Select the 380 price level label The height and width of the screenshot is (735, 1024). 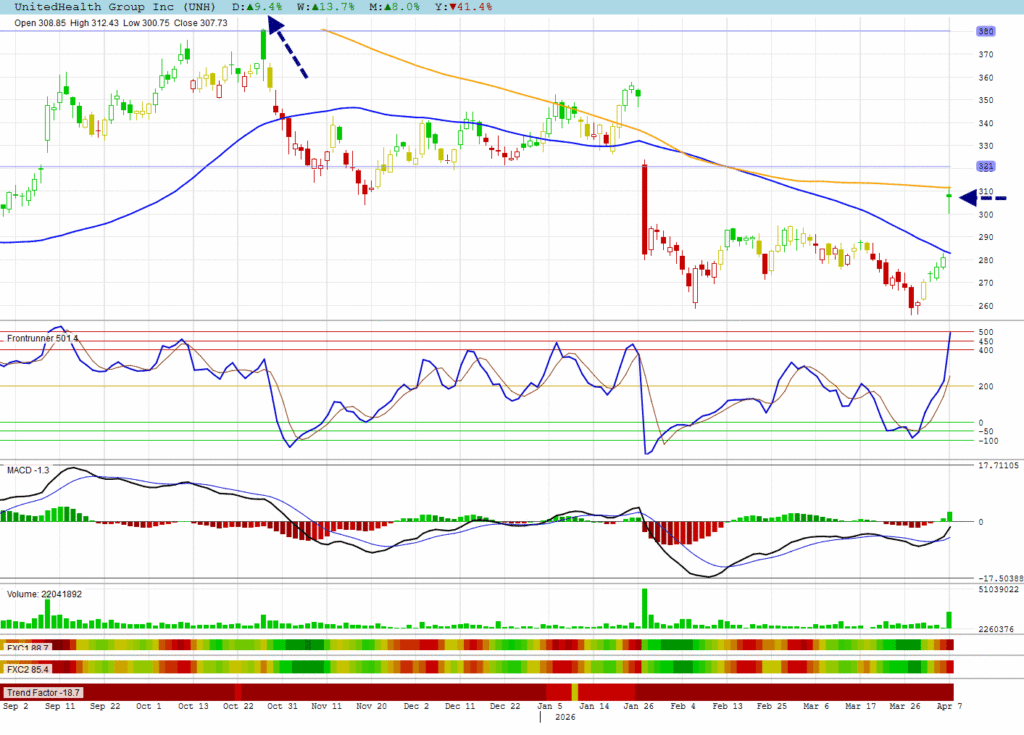(985, 31)
